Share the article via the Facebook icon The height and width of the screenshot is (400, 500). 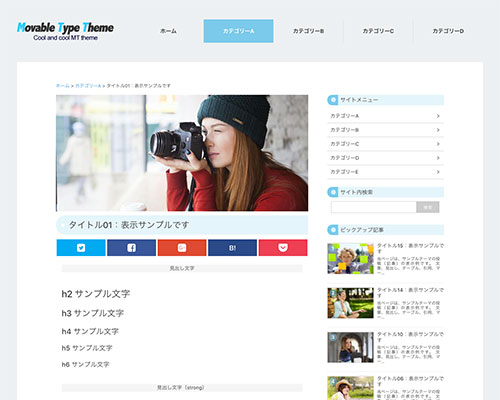131,248
